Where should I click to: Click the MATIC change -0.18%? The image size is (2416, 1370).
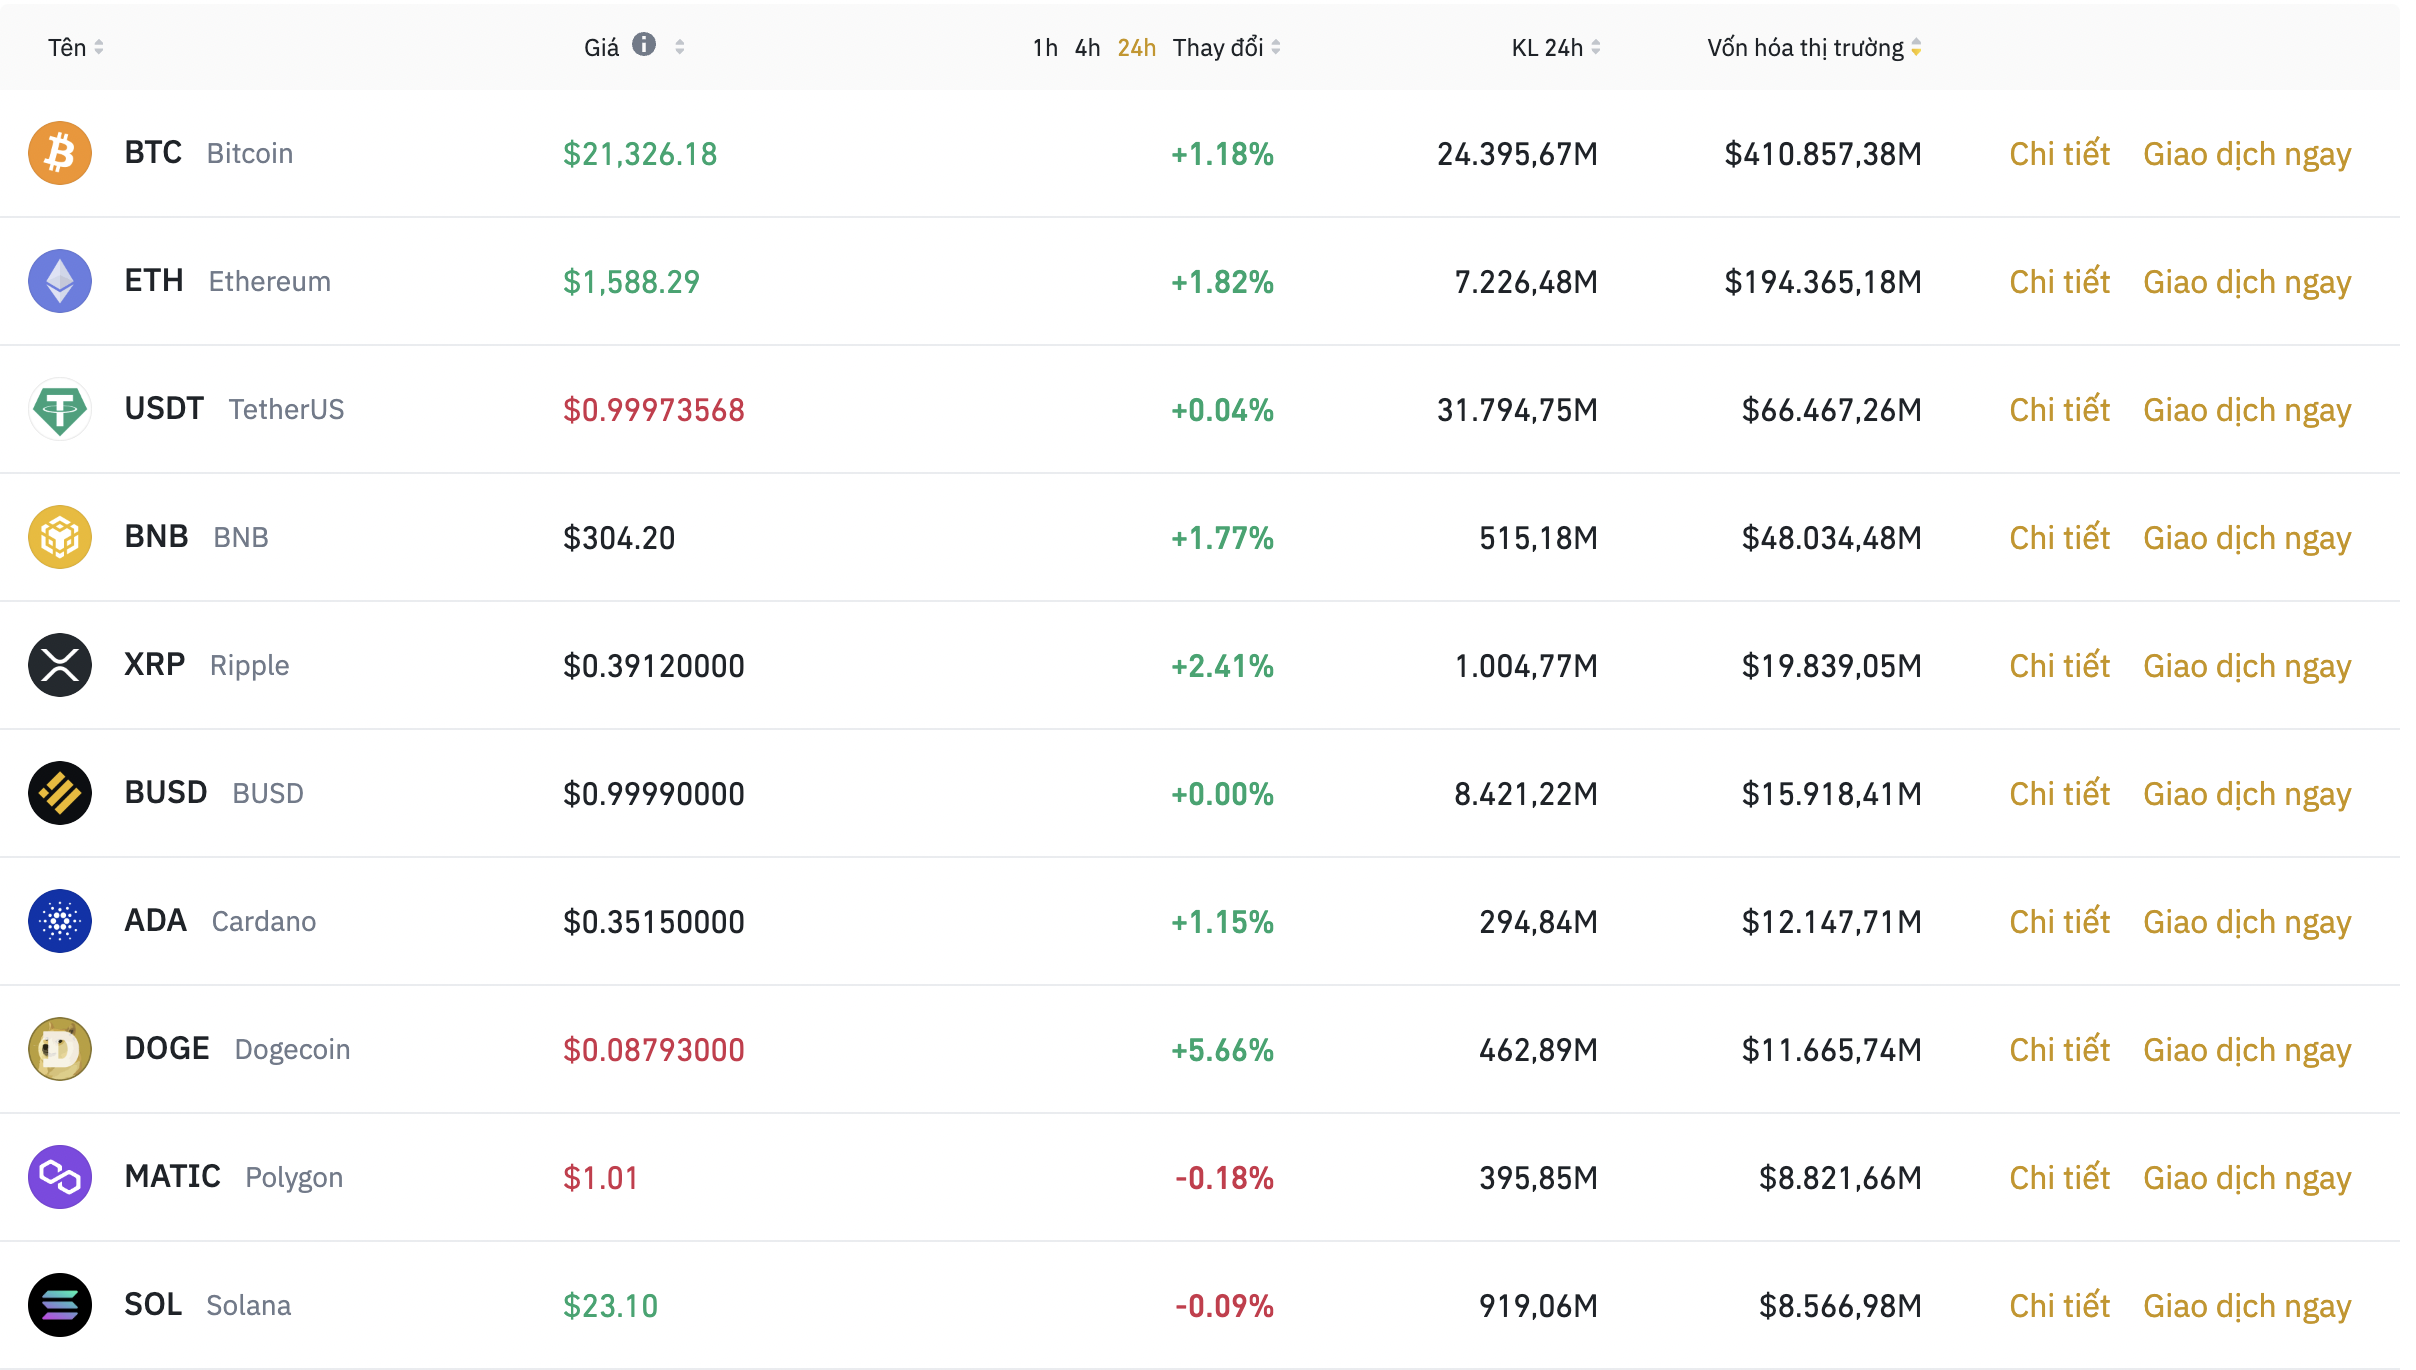[x=1224, y=1178]
